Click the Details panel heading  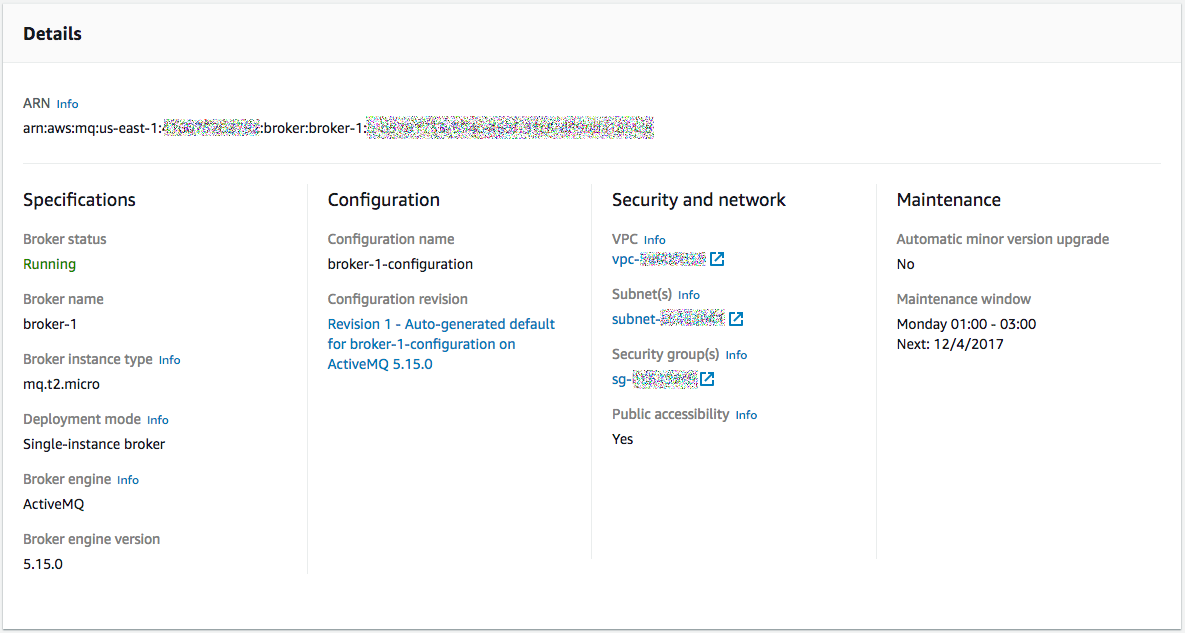point(52,34)
